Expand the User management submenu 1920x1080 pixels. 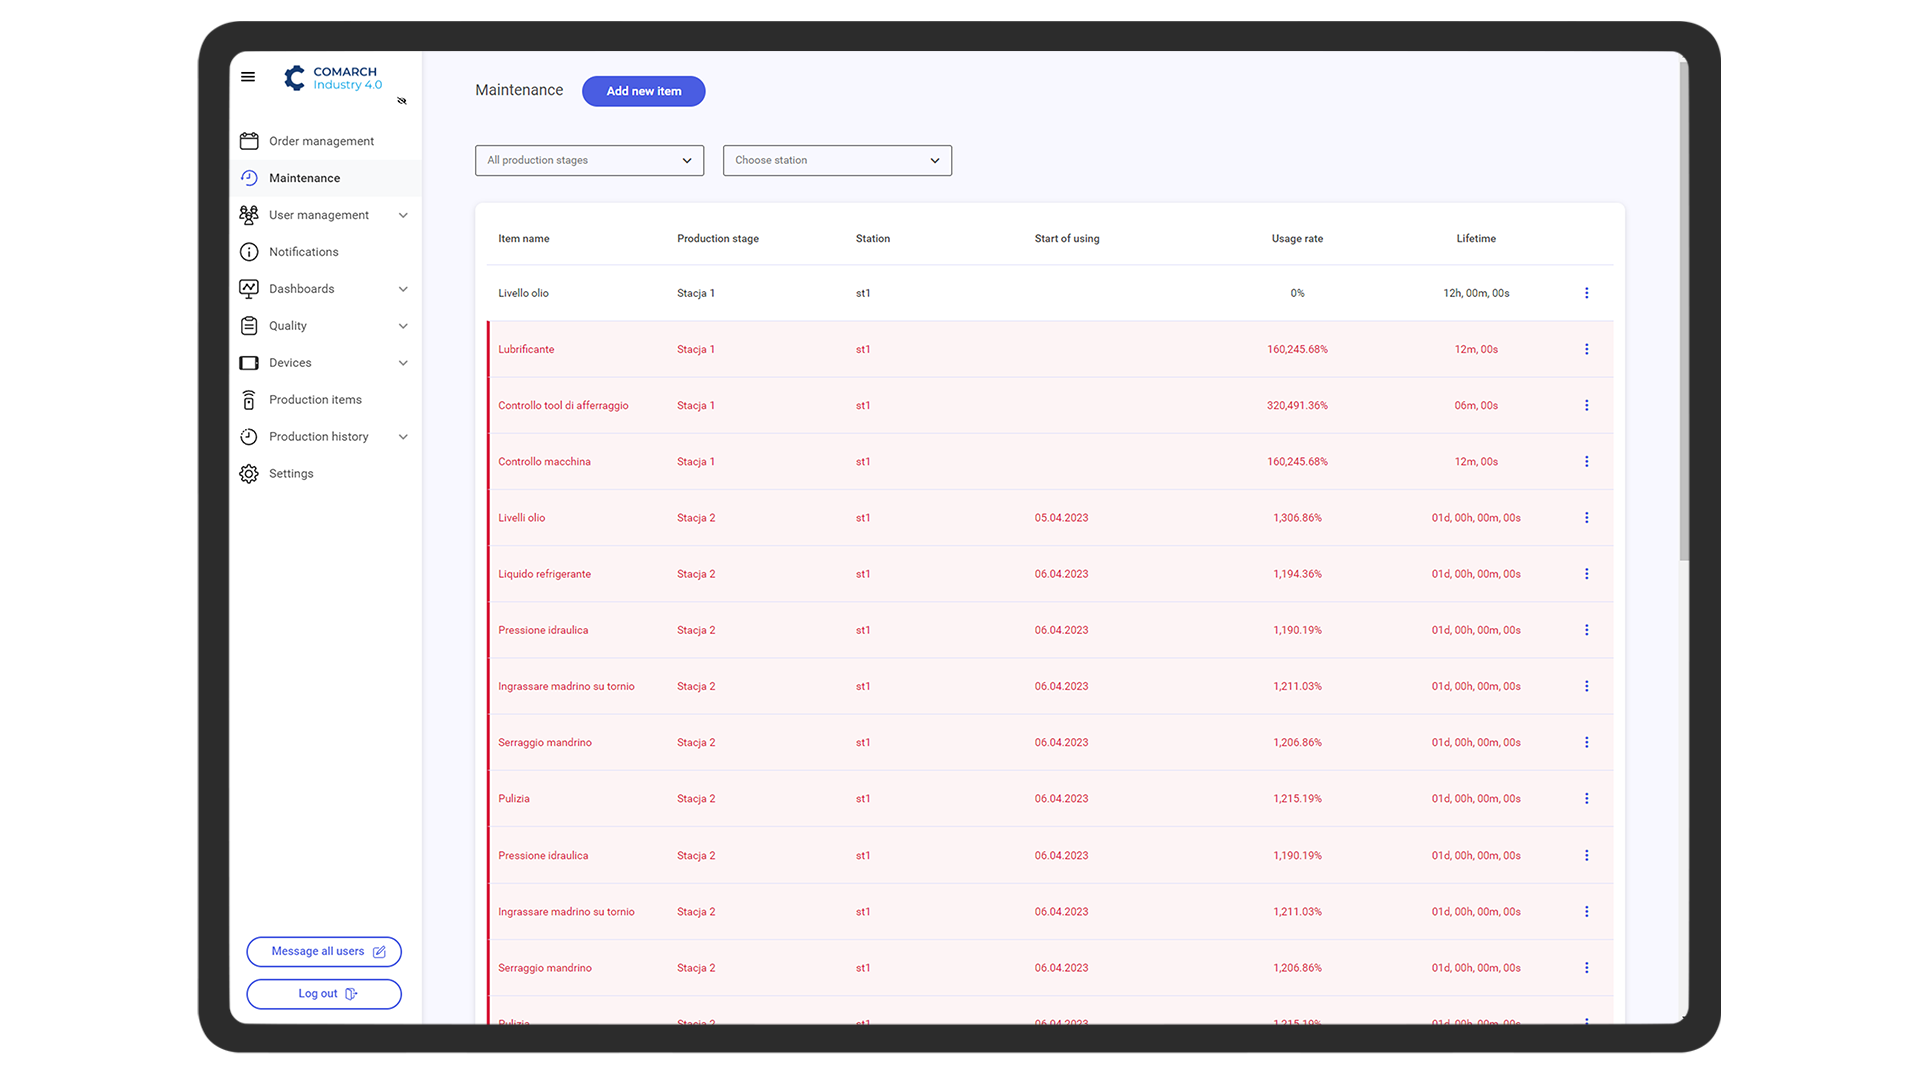(403, 215)
